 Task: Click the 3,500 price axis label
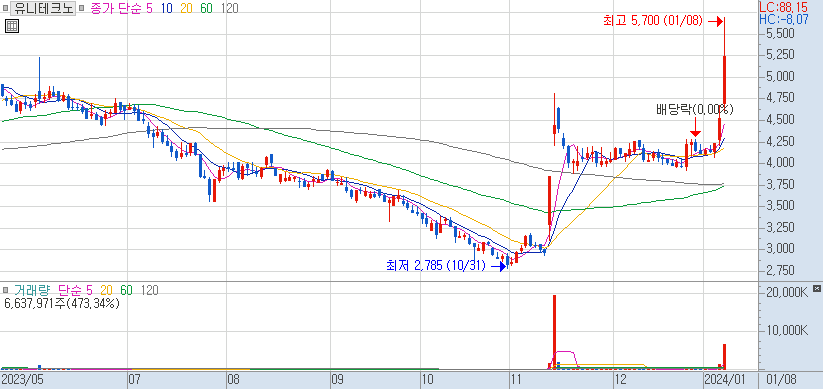pos(779,205)
